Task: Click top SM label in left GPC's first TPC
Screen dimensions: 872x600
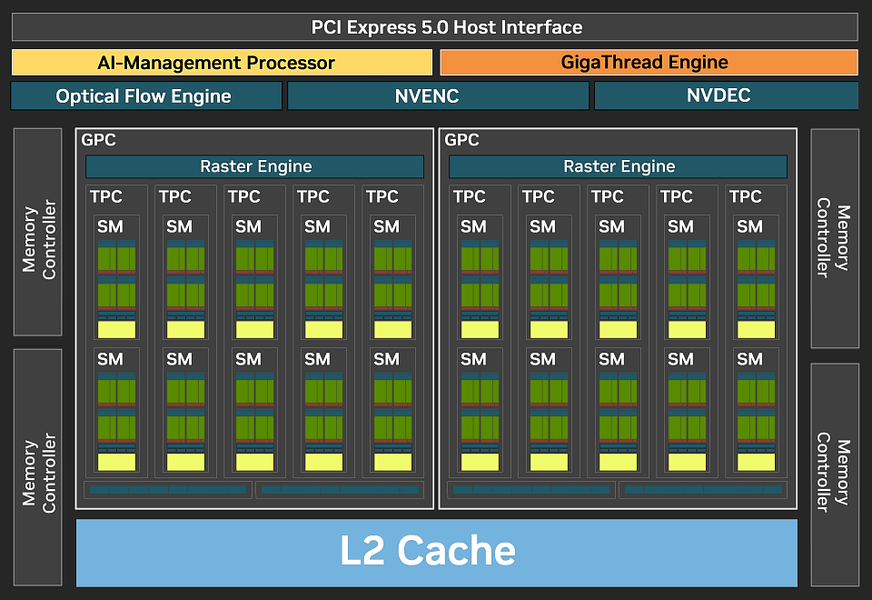Action: tap(110, 227)
